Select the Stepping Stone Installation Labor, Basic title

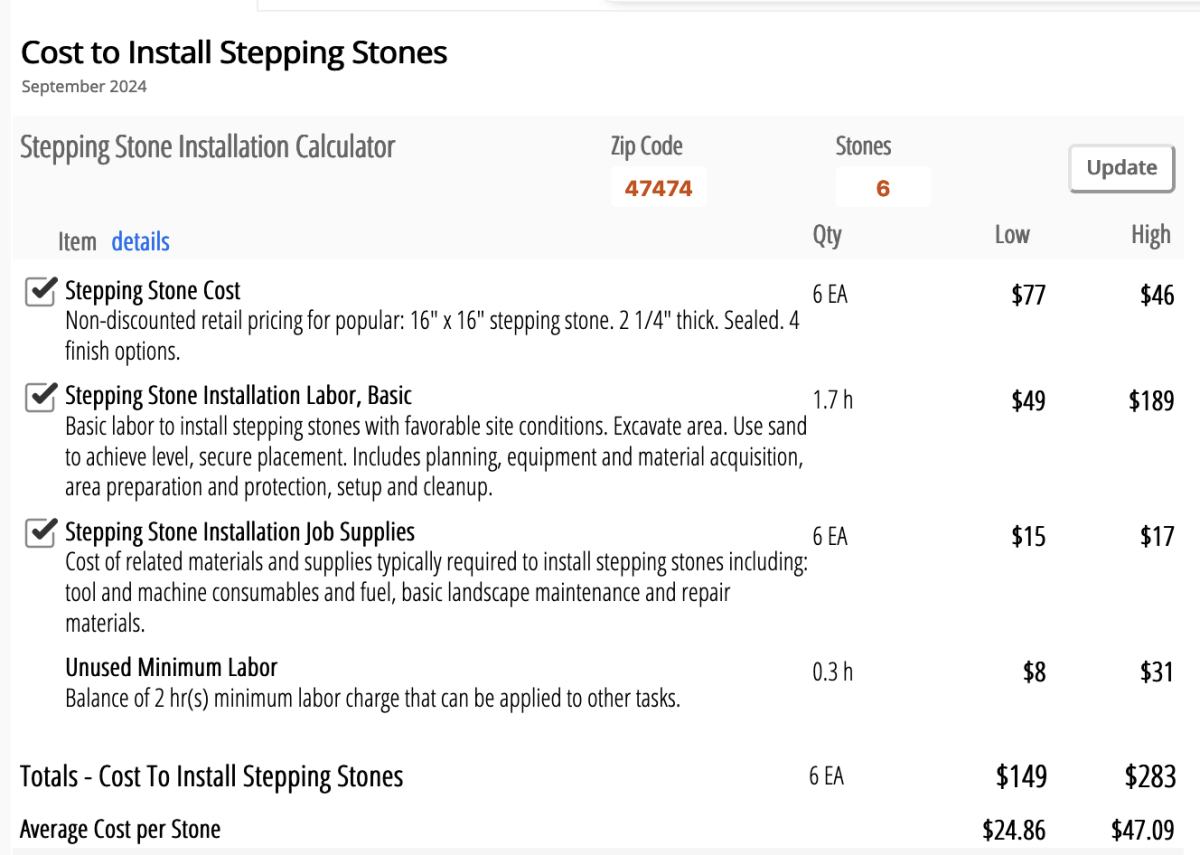(x=238, y=396)
